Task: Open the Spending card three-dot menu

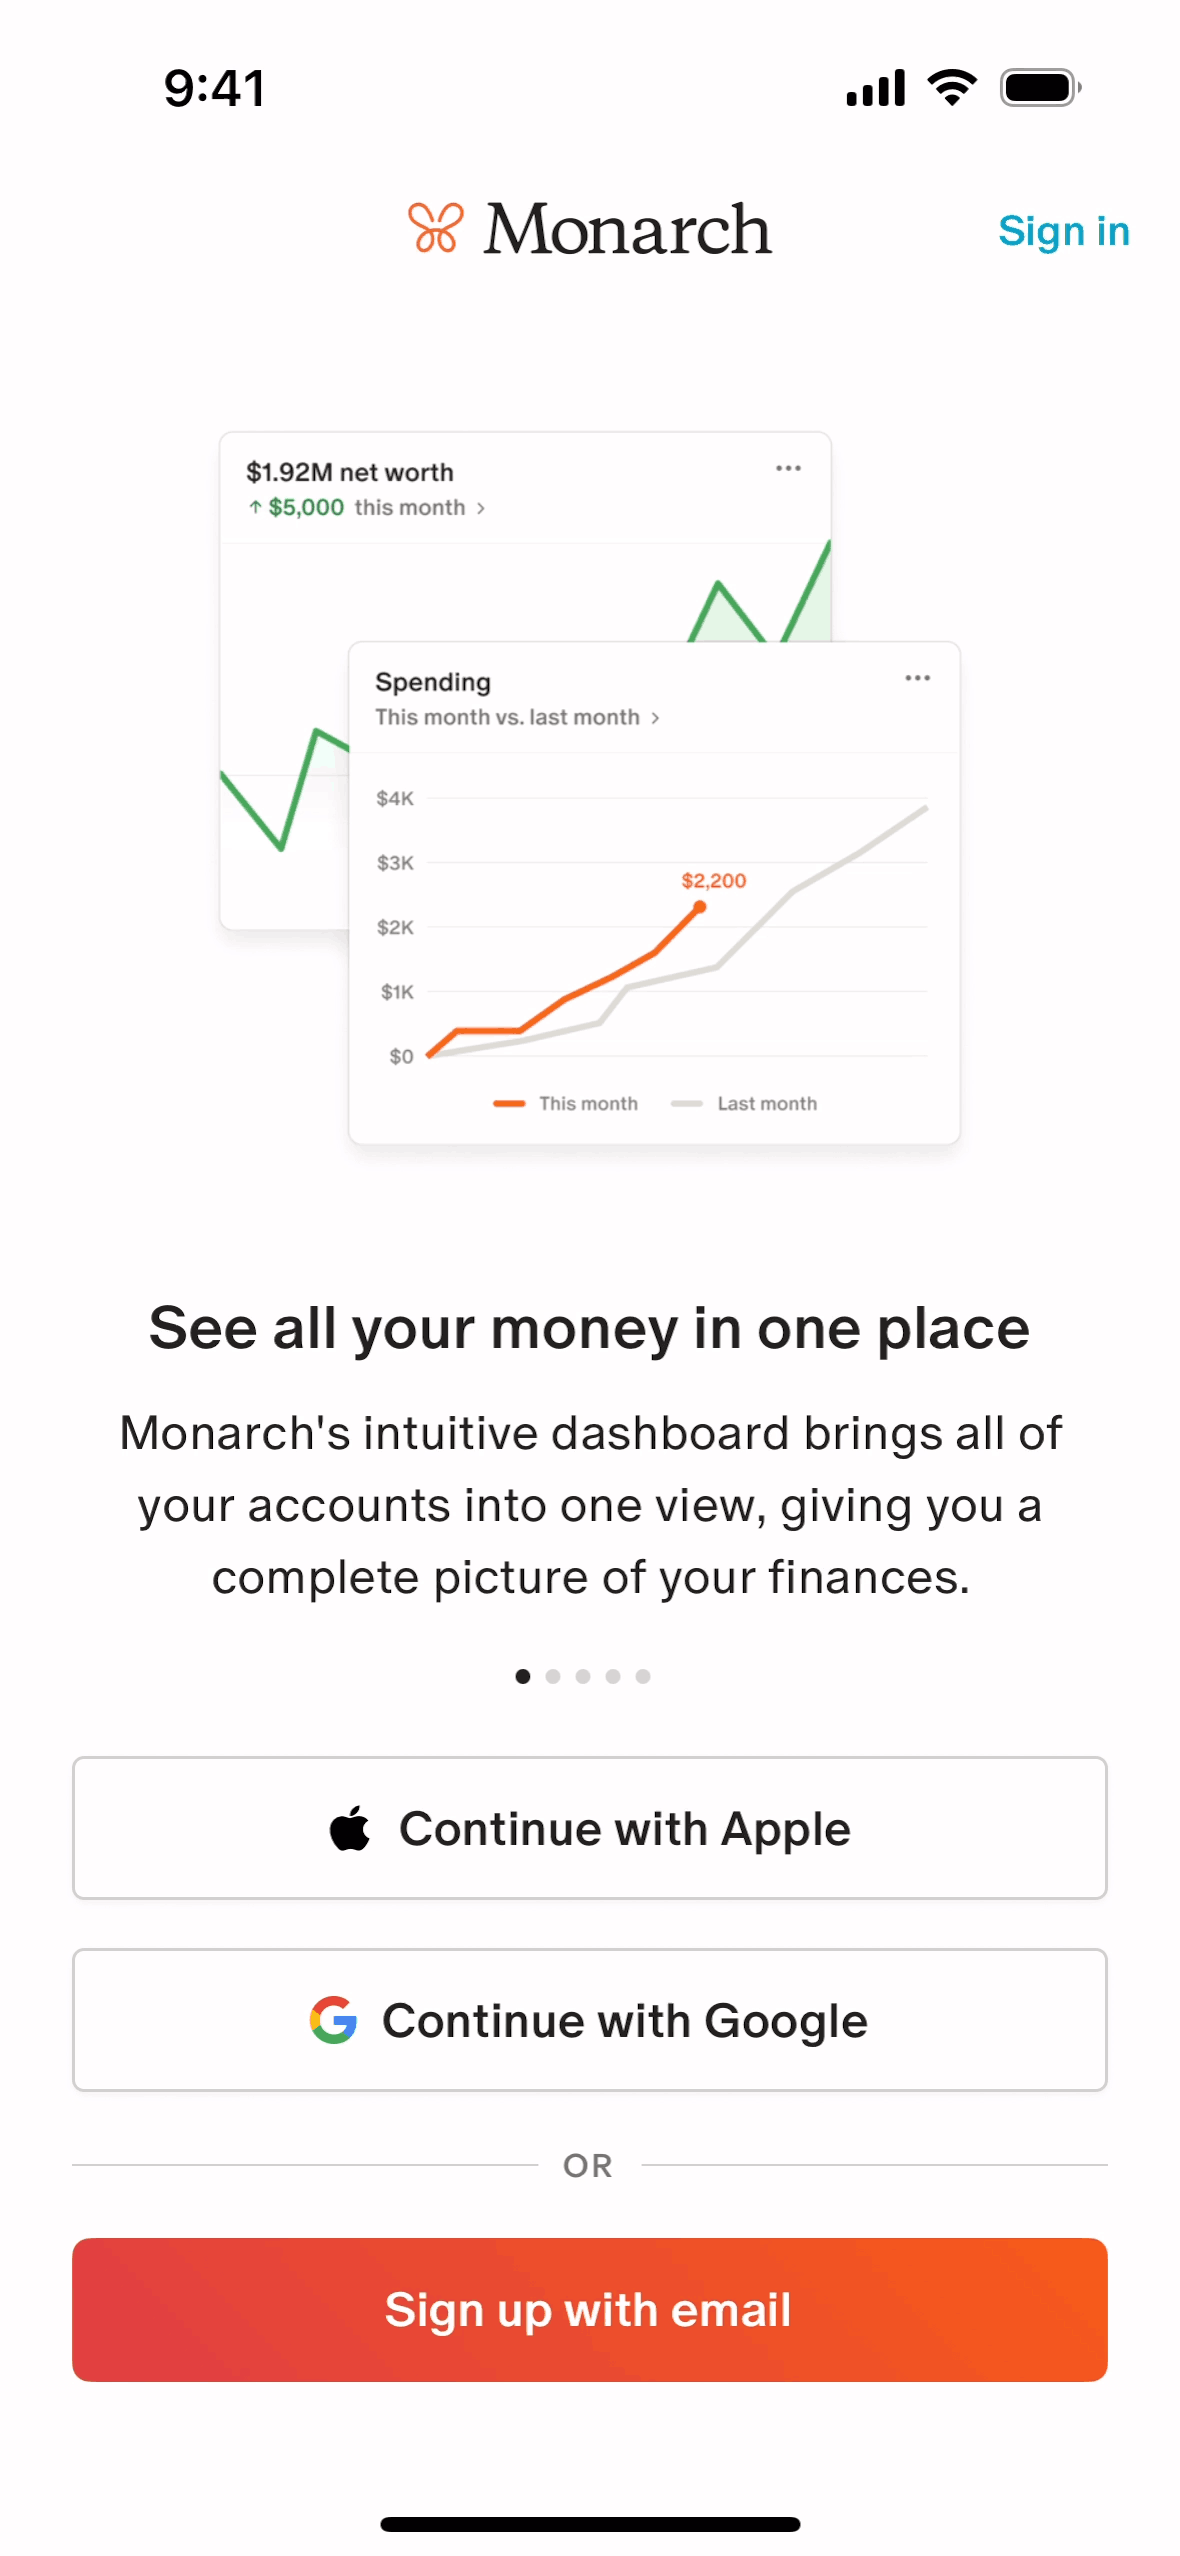Action: [x=917, y=678]
